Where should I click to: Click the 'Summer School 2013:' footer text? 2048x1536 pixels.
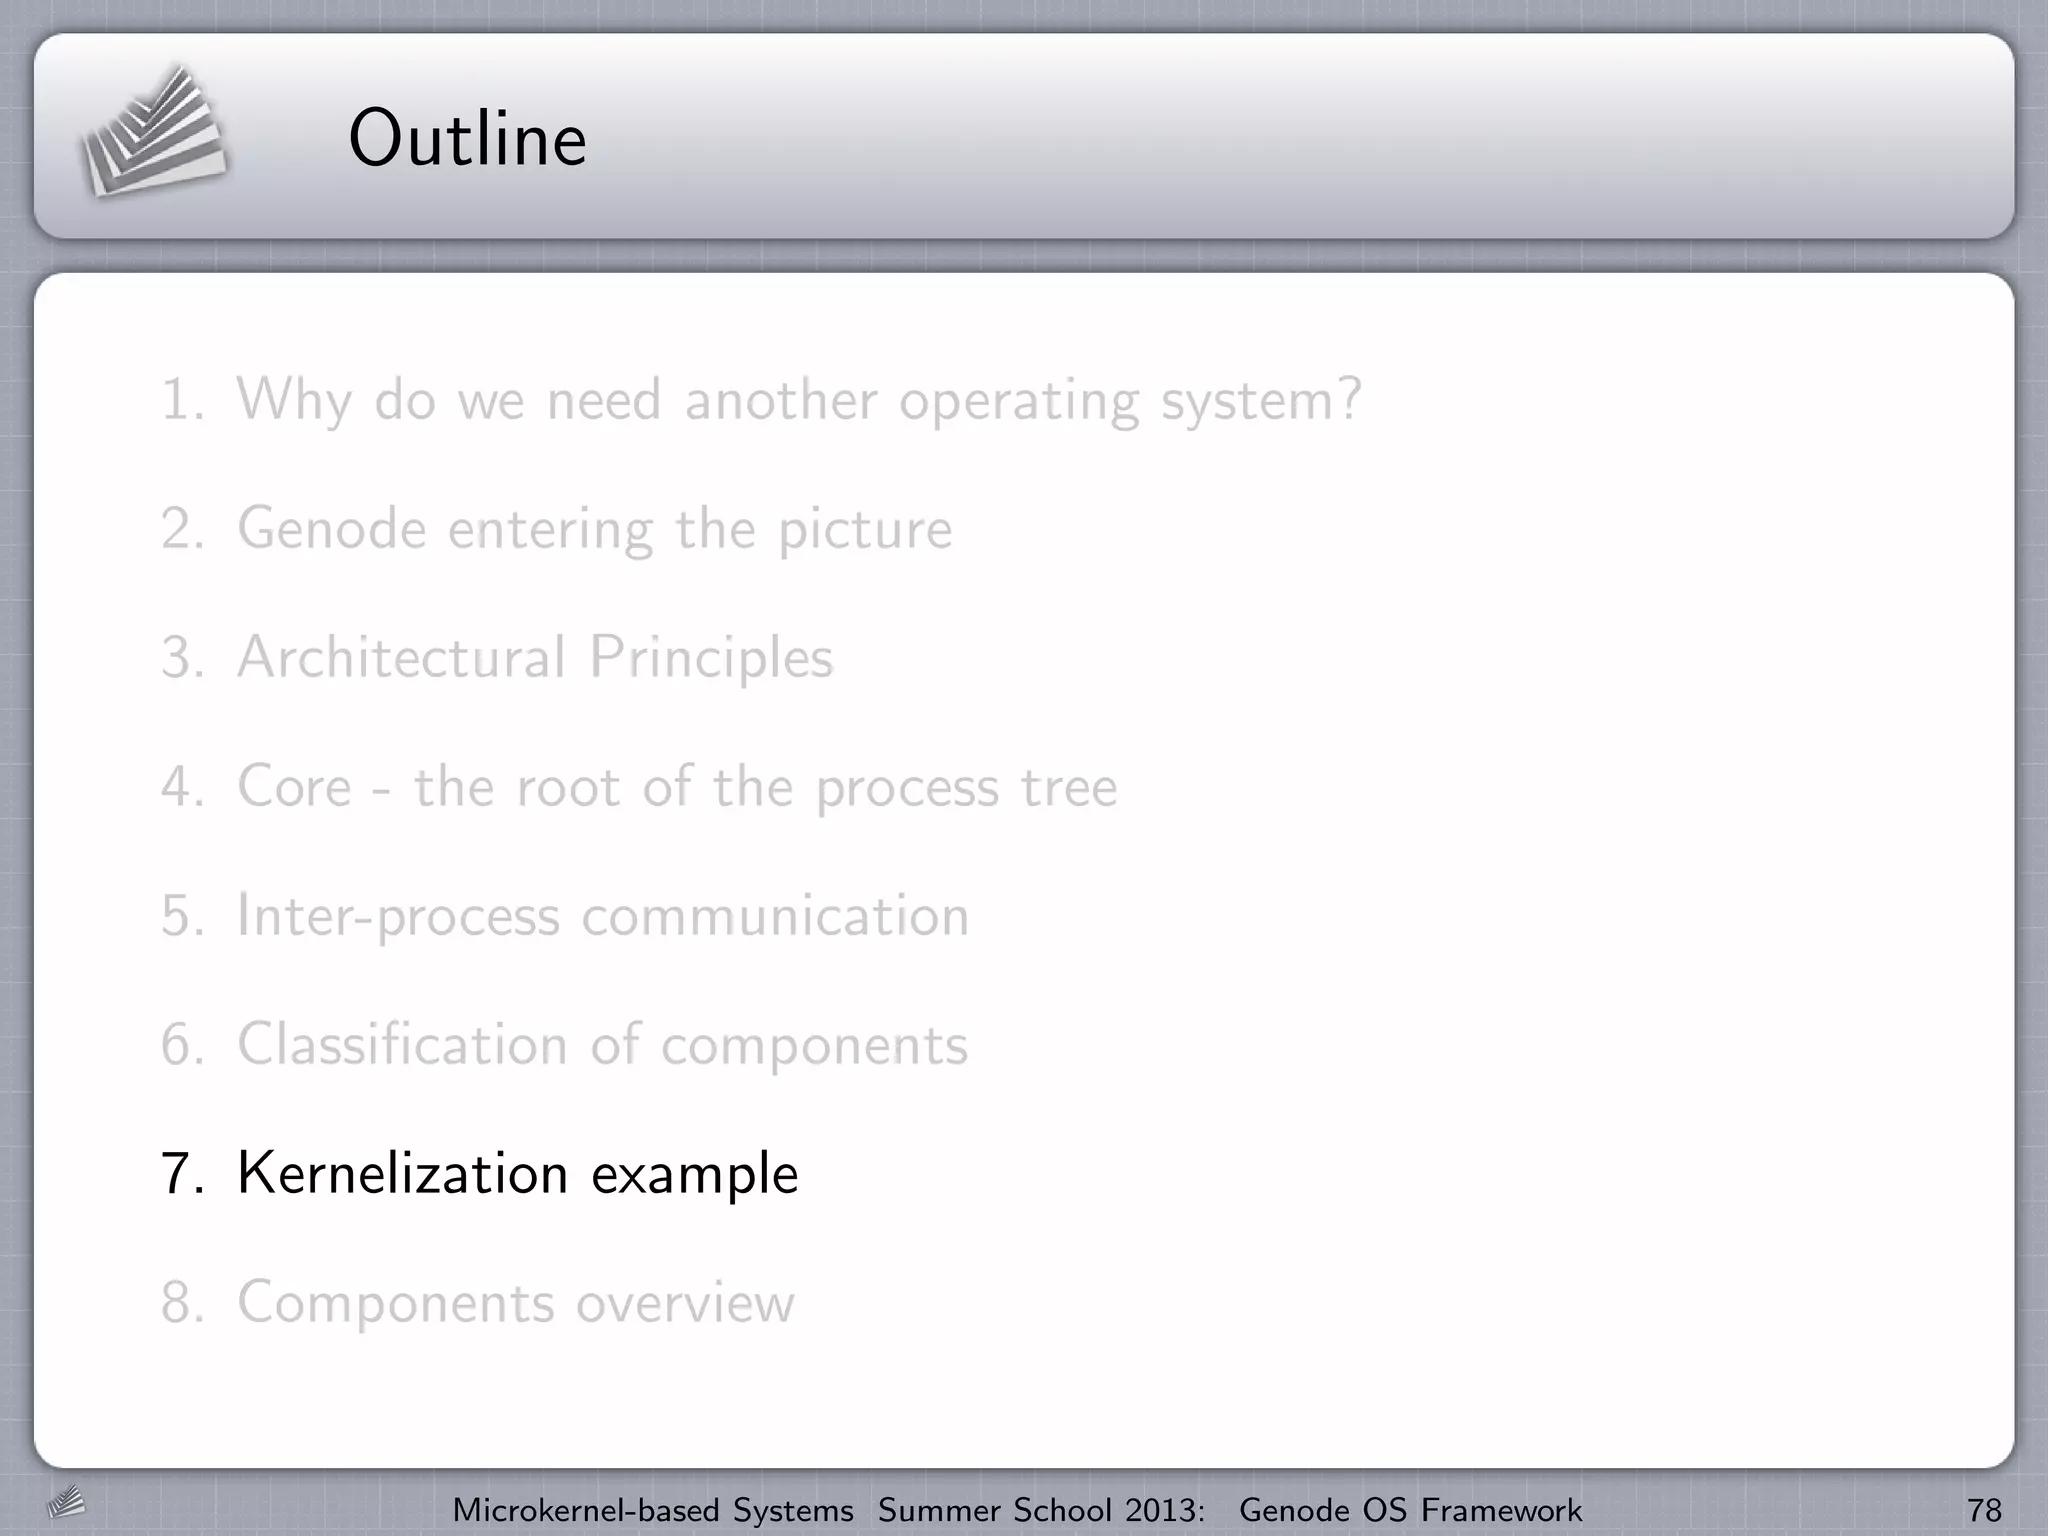[1041, 1510]
